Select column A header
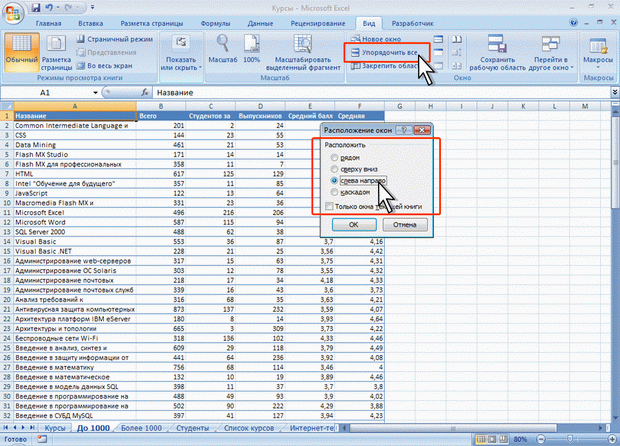Screen dimensions: 620x446 click(x=75, y=106)
